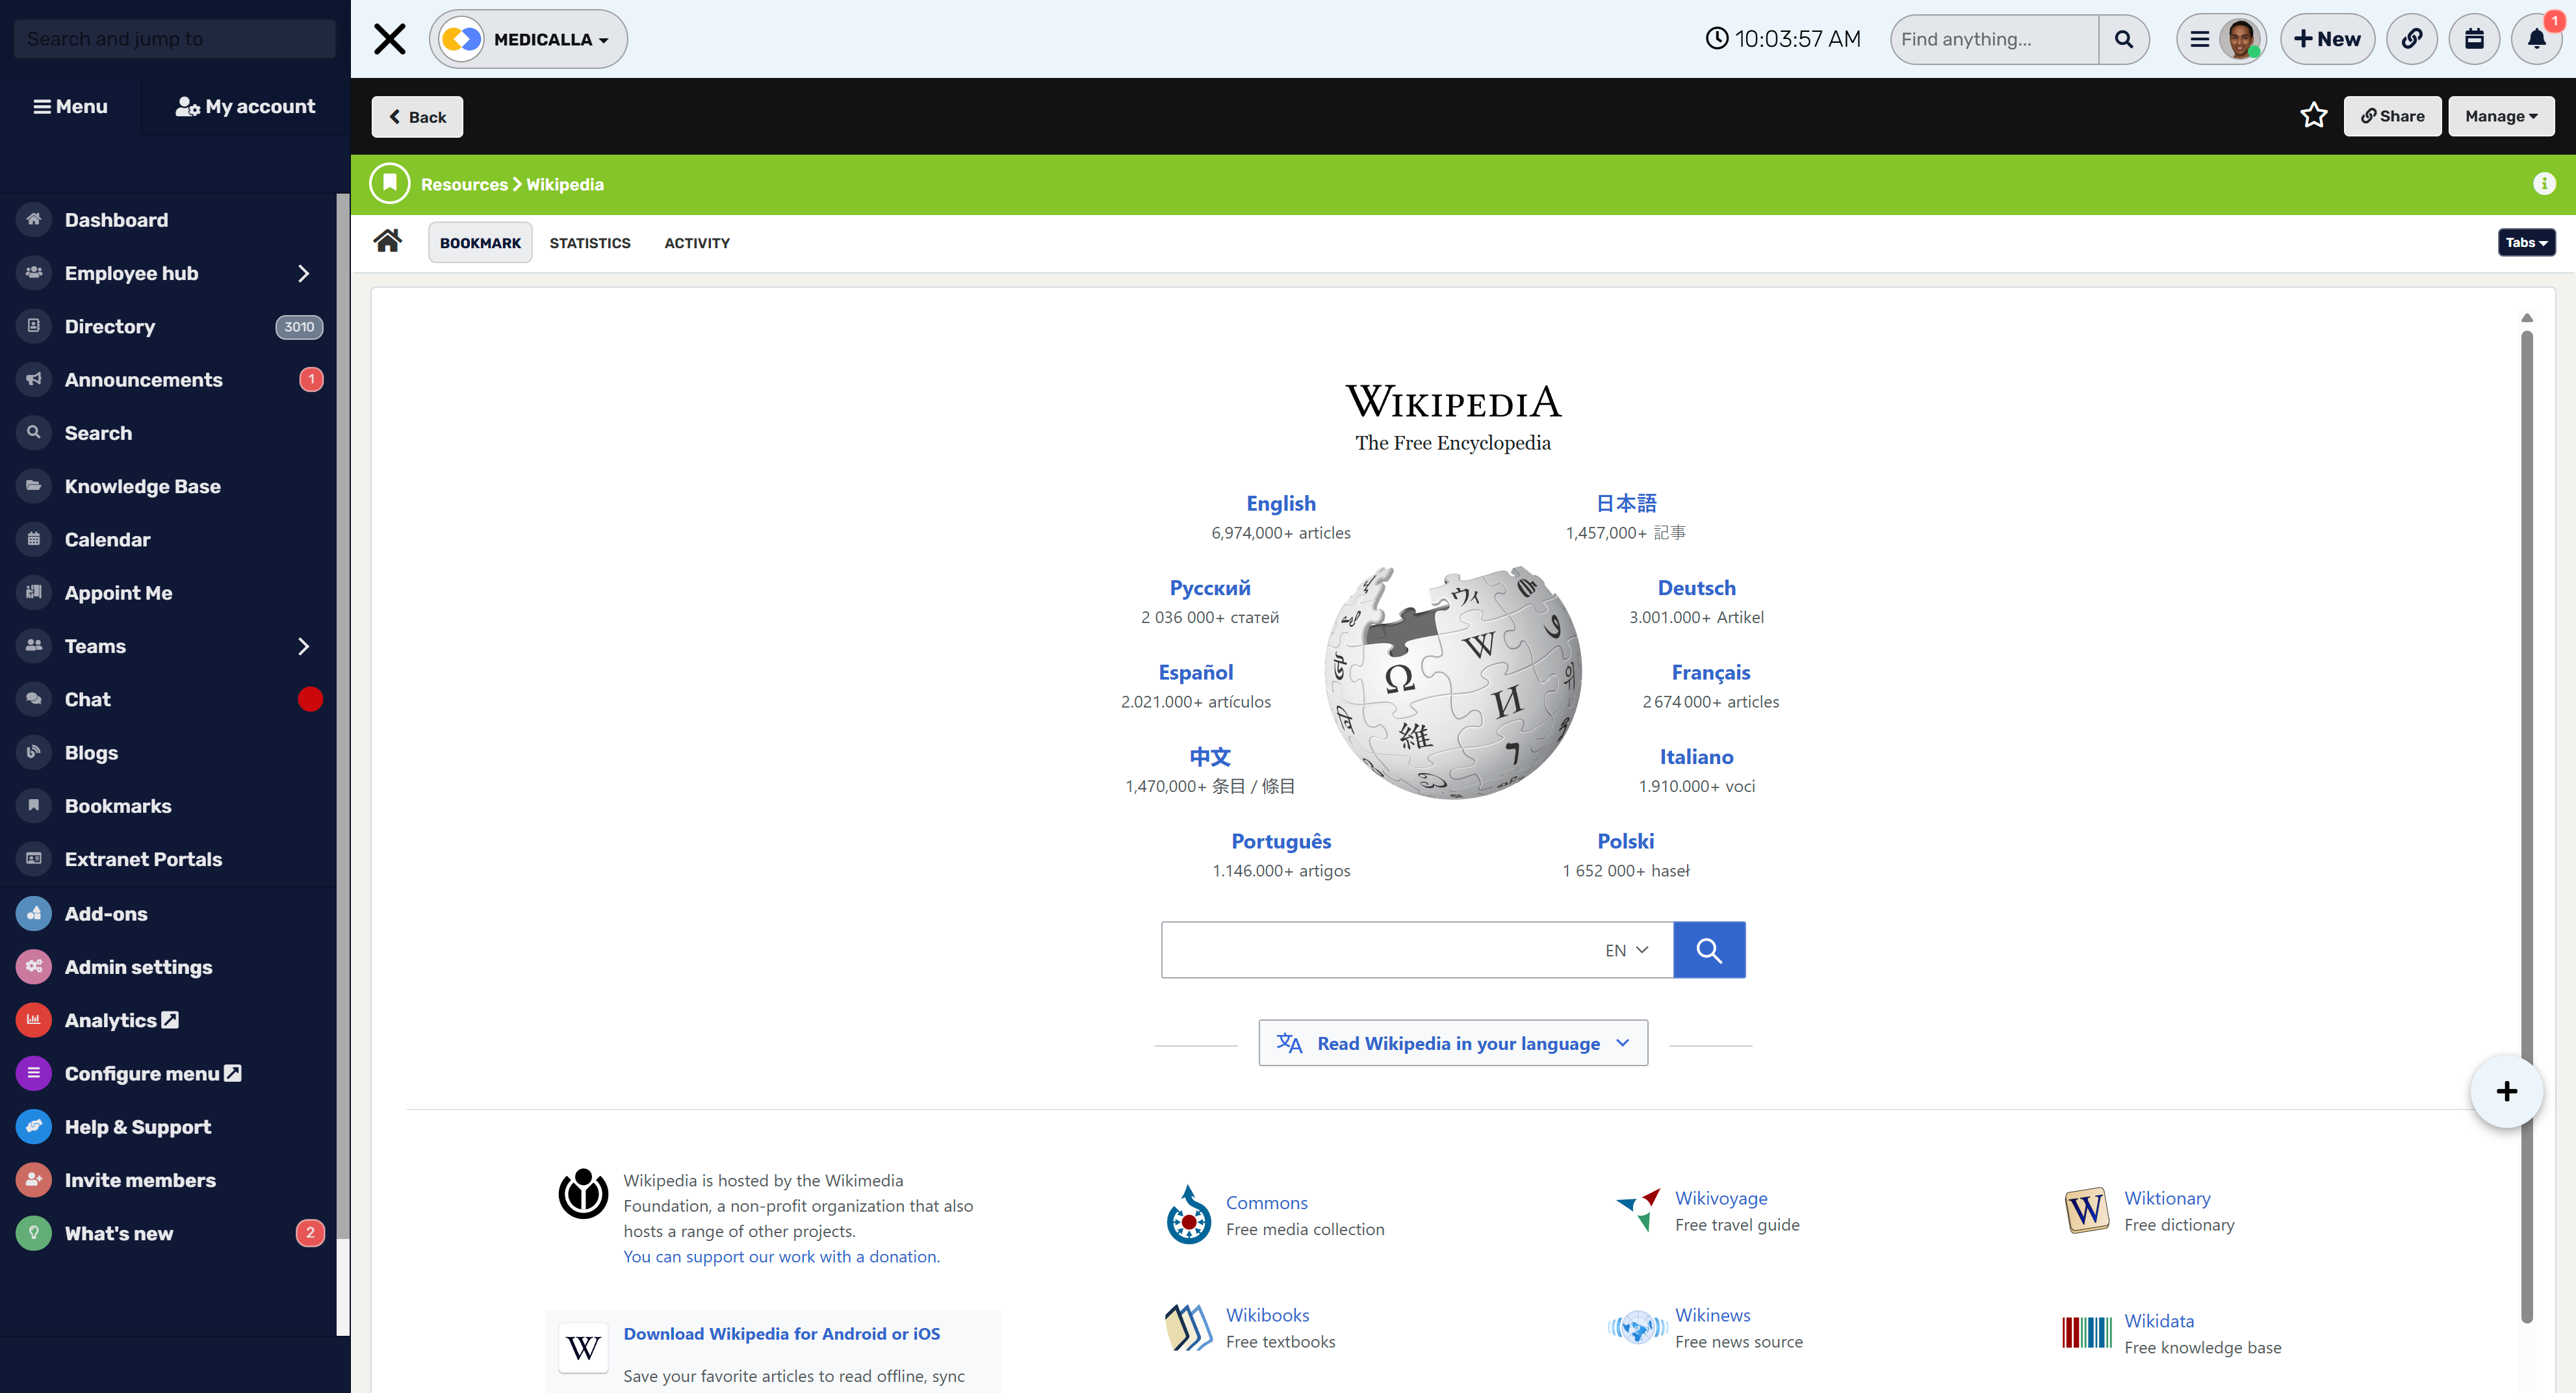Switch to the Activity tab
Image resolution: width=2576 pixels, height=1393 pixels.
(697, 243)
